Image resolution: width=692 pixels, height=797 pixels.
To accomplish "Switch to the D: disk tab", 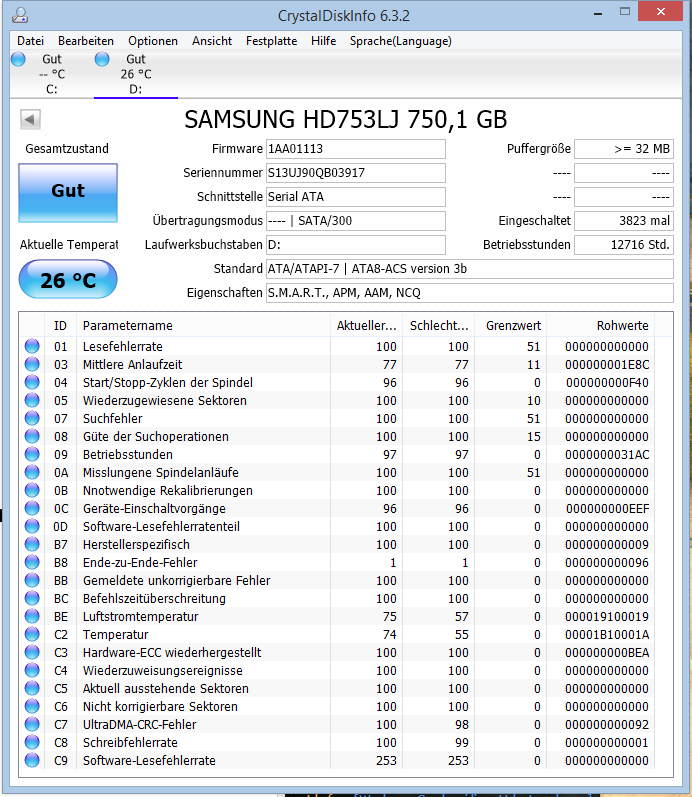I will click(136, 74).
